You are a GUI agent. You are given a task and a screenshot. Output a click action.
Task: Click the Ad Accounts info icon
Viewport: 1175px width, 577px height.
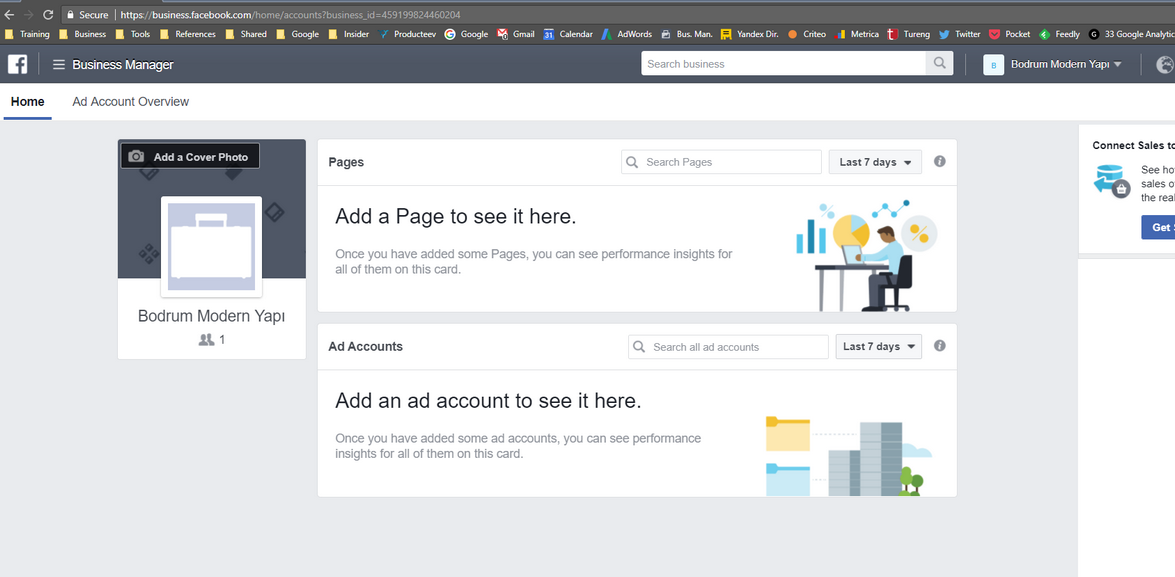[939, 346]
